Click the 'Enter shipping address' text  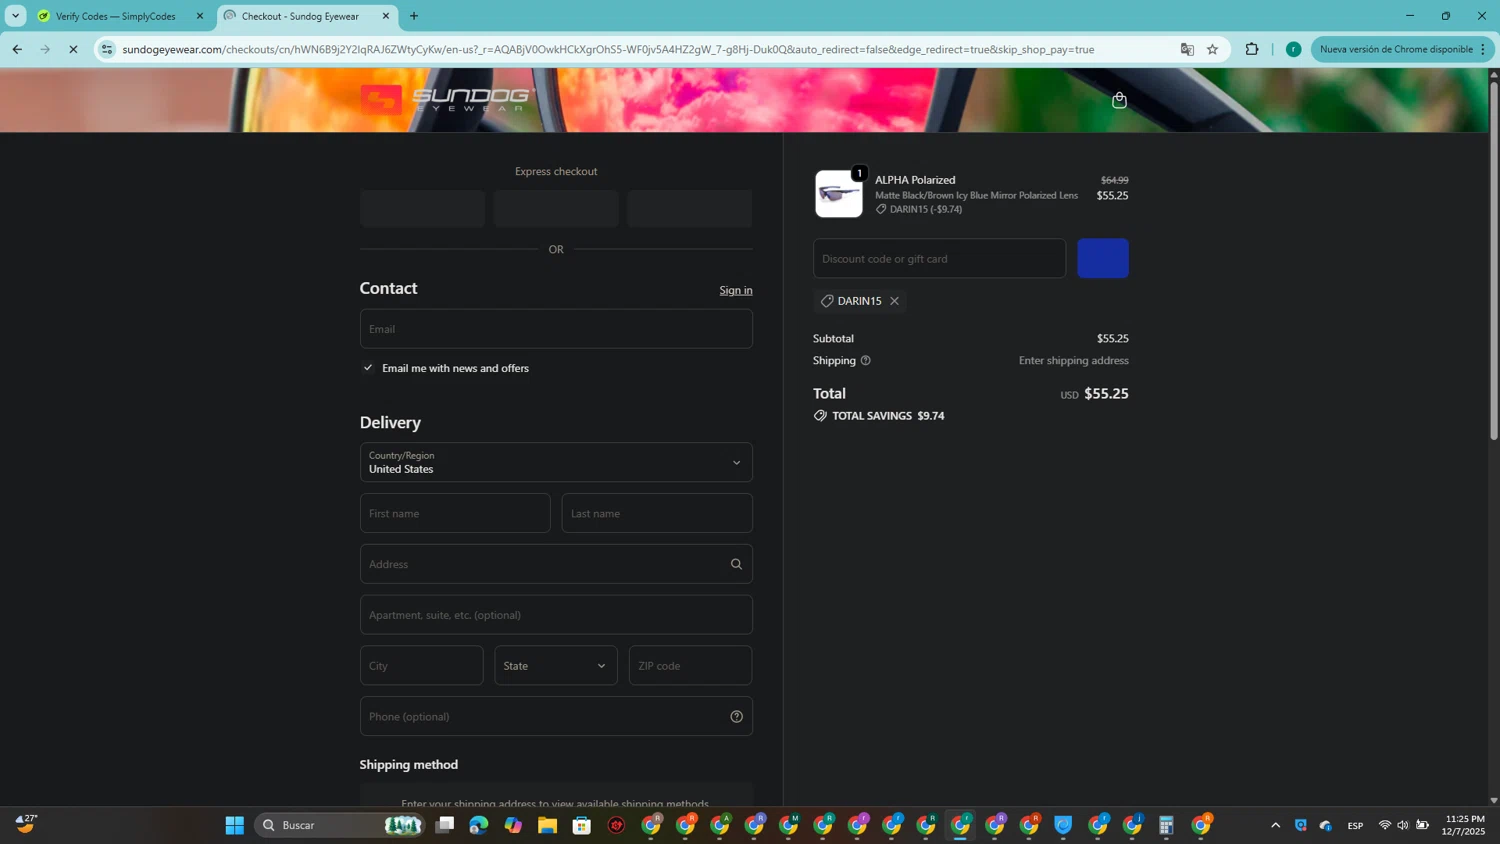[x=1073, y=360]
